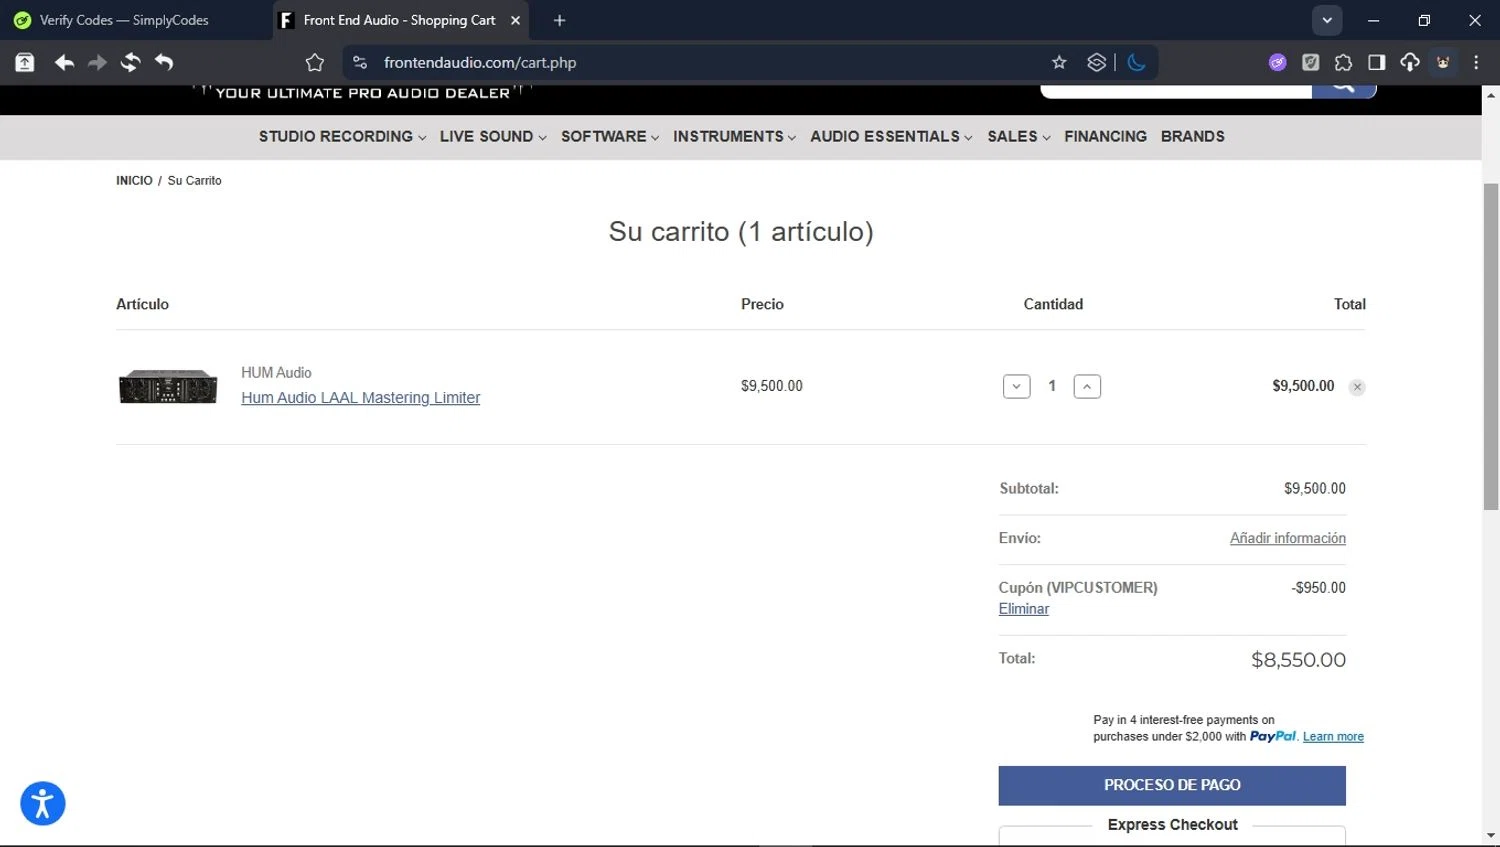1500x847 pixels.
Task: Click the browser forward arrow
Action: pyautogui.click(x=97, y=62)
